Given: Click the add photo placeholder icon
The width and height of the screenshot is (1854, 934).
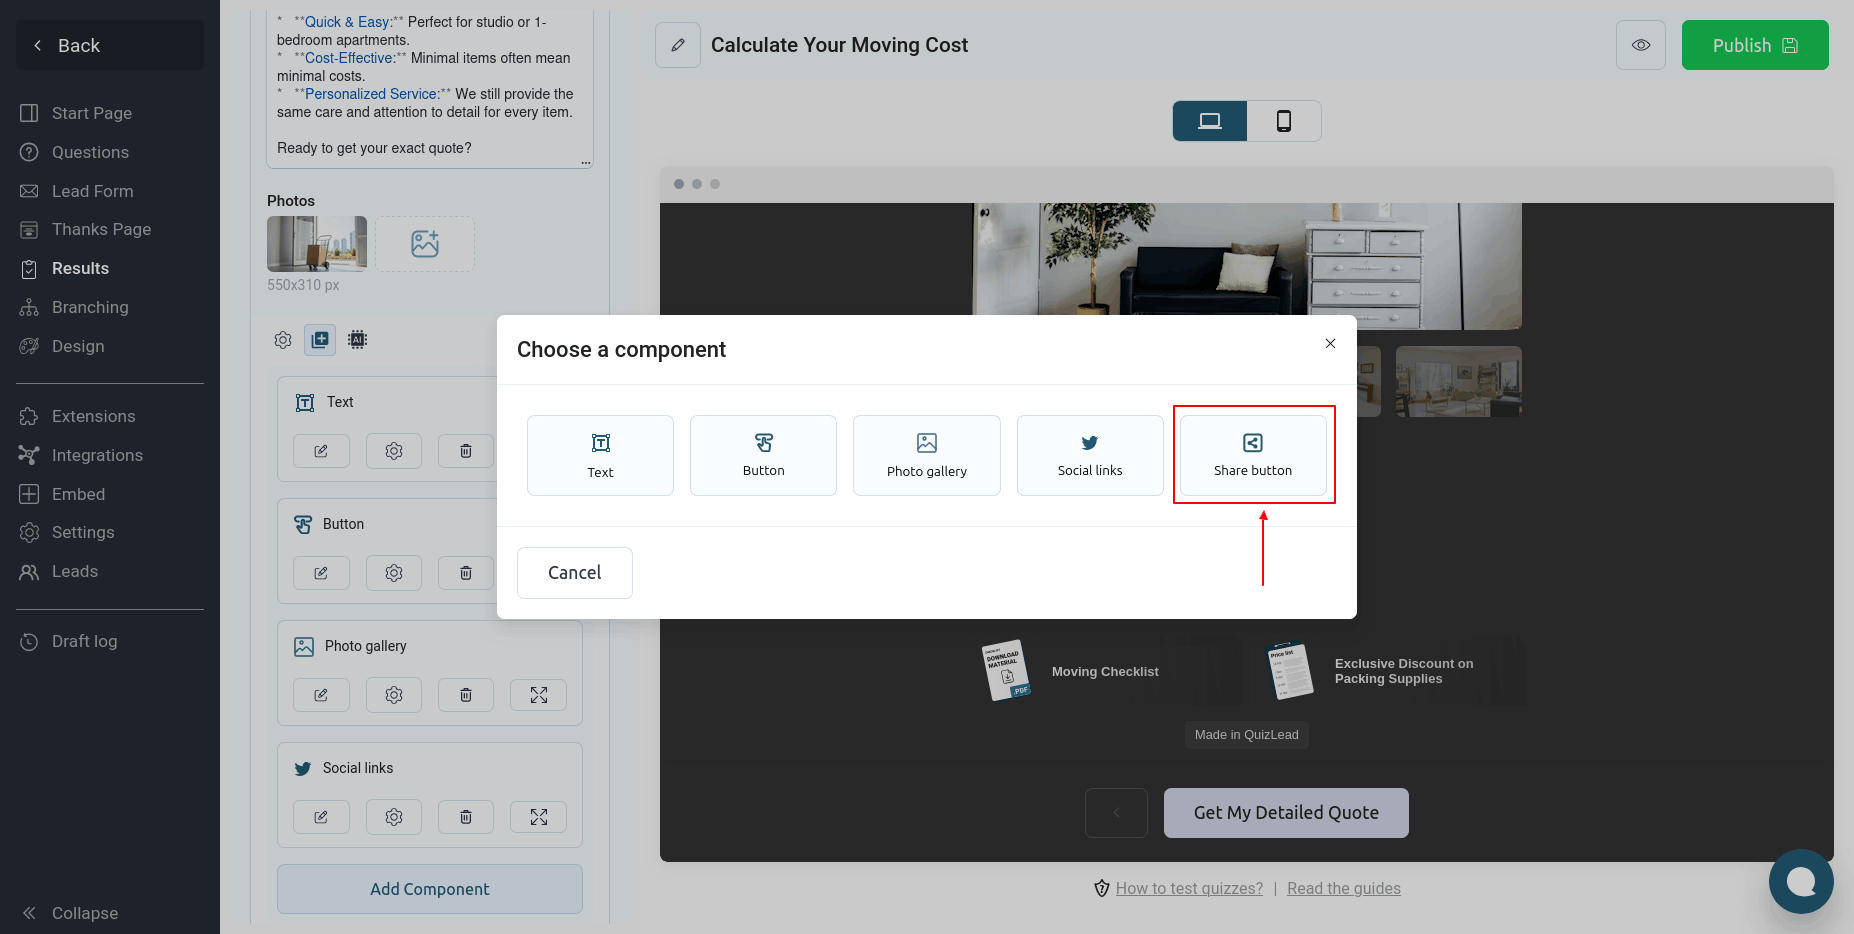Looking at the screenshot, I should [x=425, y=244].
